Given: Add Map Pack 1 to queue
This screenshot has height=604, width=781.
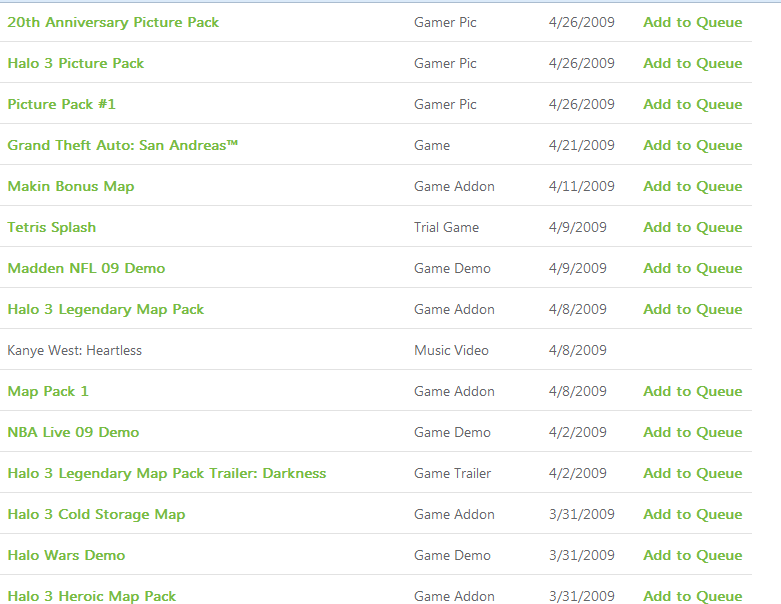Looking at the screenshot, I should pyautogui.click(x=693, y=391).
